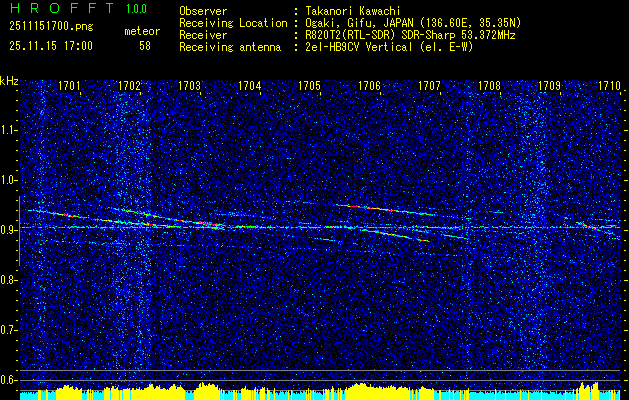Screen dimensions: 629x400
Task: Click the 1701 time marker
Action: point(69,85)
